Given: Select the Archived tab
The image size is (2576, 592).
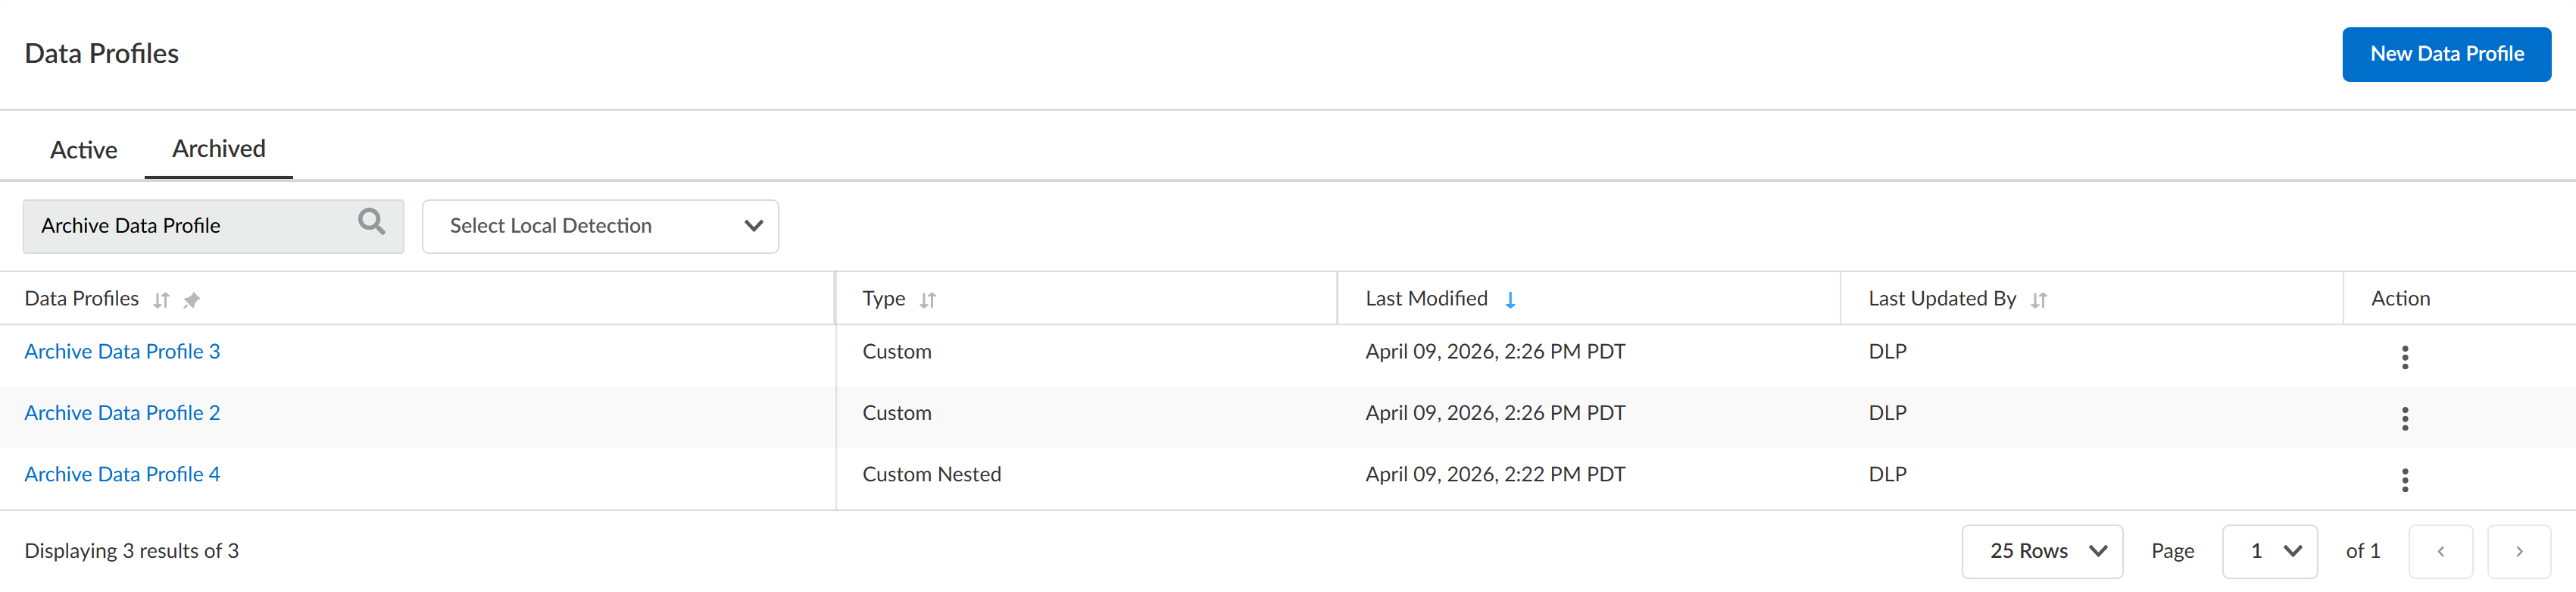Looking at the screenshot, I should point(219,149).
